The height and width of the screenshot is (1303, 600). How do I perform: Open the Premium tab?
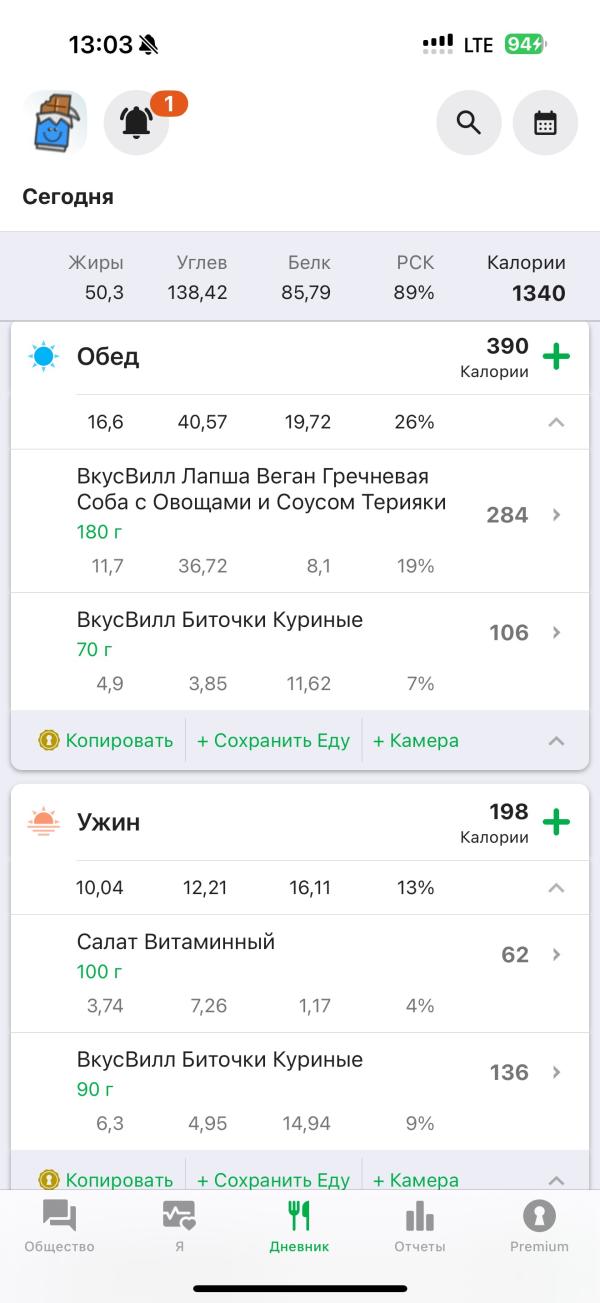tap(539, 1226)
